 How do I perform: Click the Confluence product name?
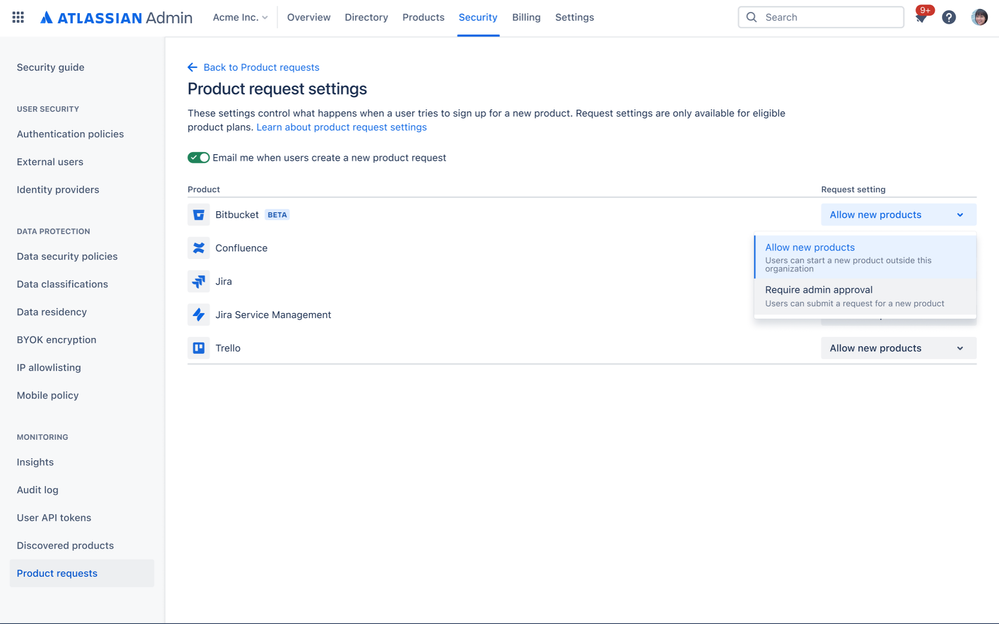tap(241, 248)
